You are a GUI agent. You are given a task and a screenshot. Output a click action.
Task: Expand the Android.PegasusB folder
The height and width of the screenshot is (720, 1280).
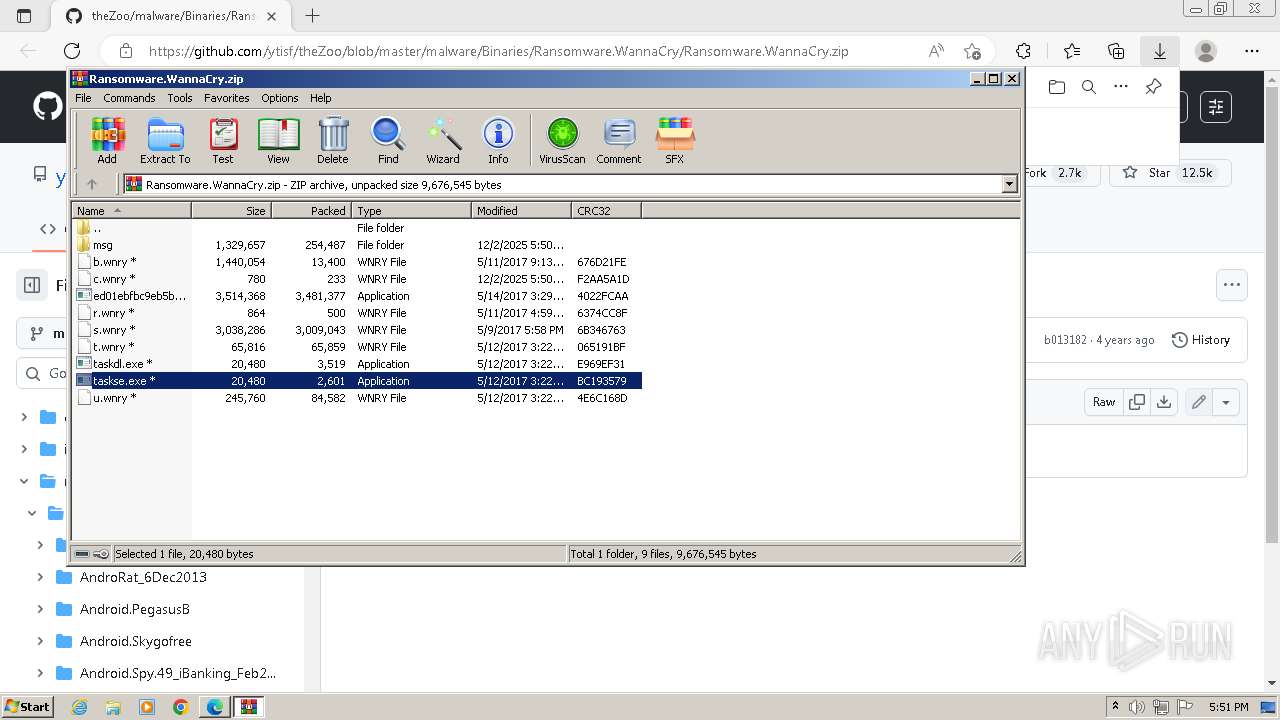click(x=40, y=609)
